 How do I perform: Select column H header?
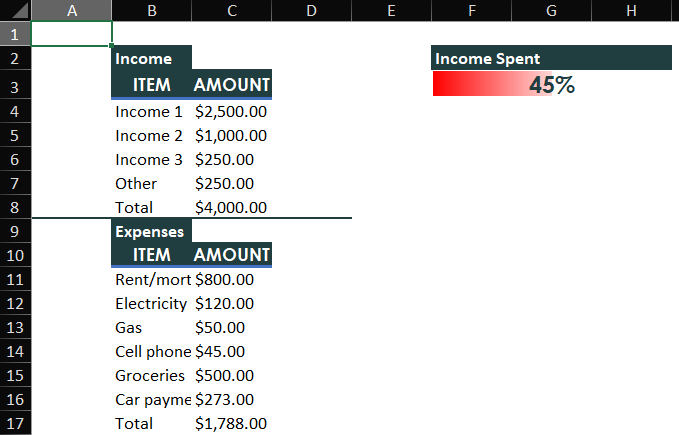tap(630, 10)
